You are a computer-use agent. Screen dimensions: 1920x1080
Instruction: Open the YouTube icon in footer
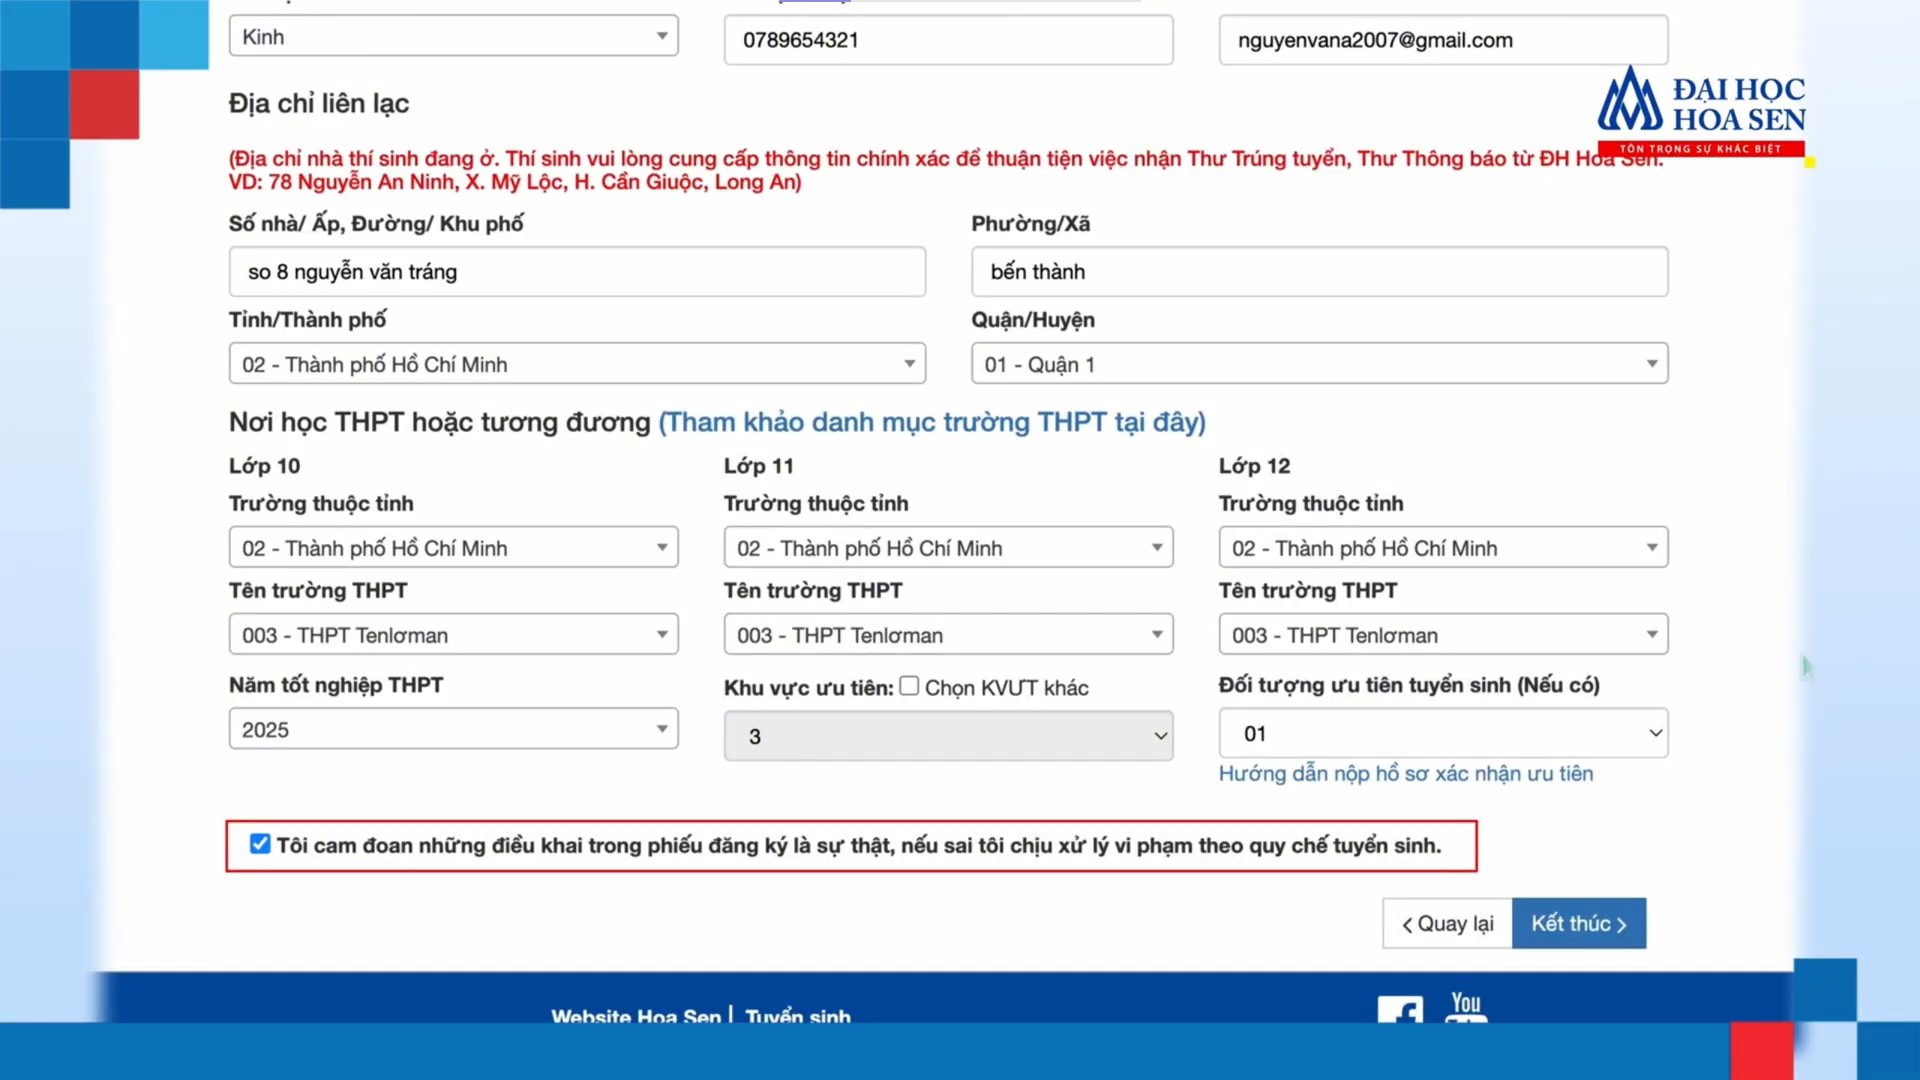1466,1006
